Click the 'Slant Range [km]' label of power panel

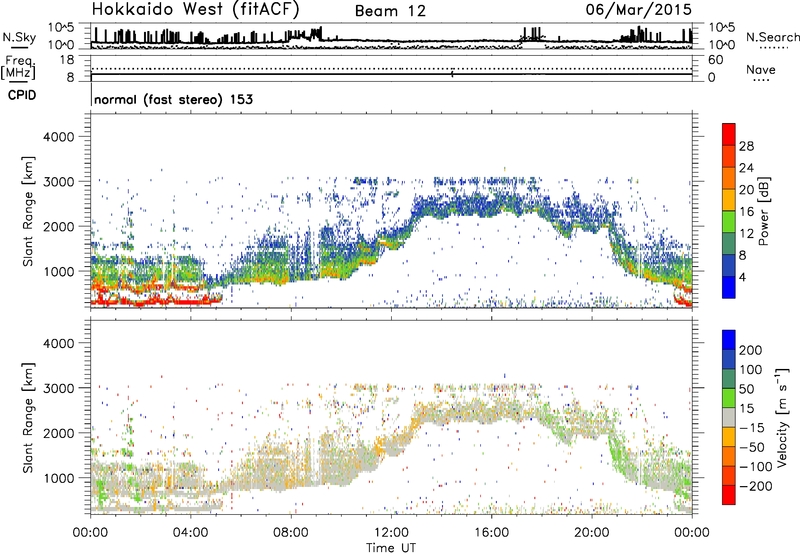[x=28, y=211]
